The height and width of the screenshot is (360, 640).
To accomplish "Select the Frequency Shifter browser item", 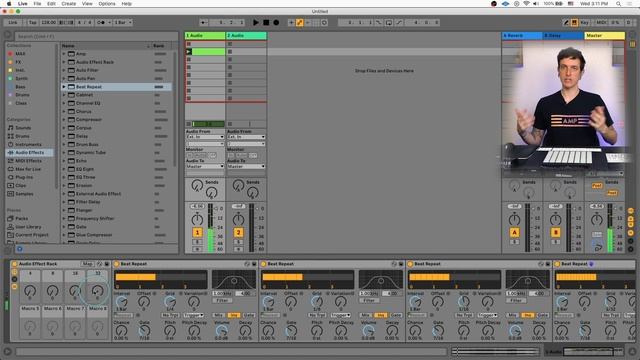I will click(95, 218).
